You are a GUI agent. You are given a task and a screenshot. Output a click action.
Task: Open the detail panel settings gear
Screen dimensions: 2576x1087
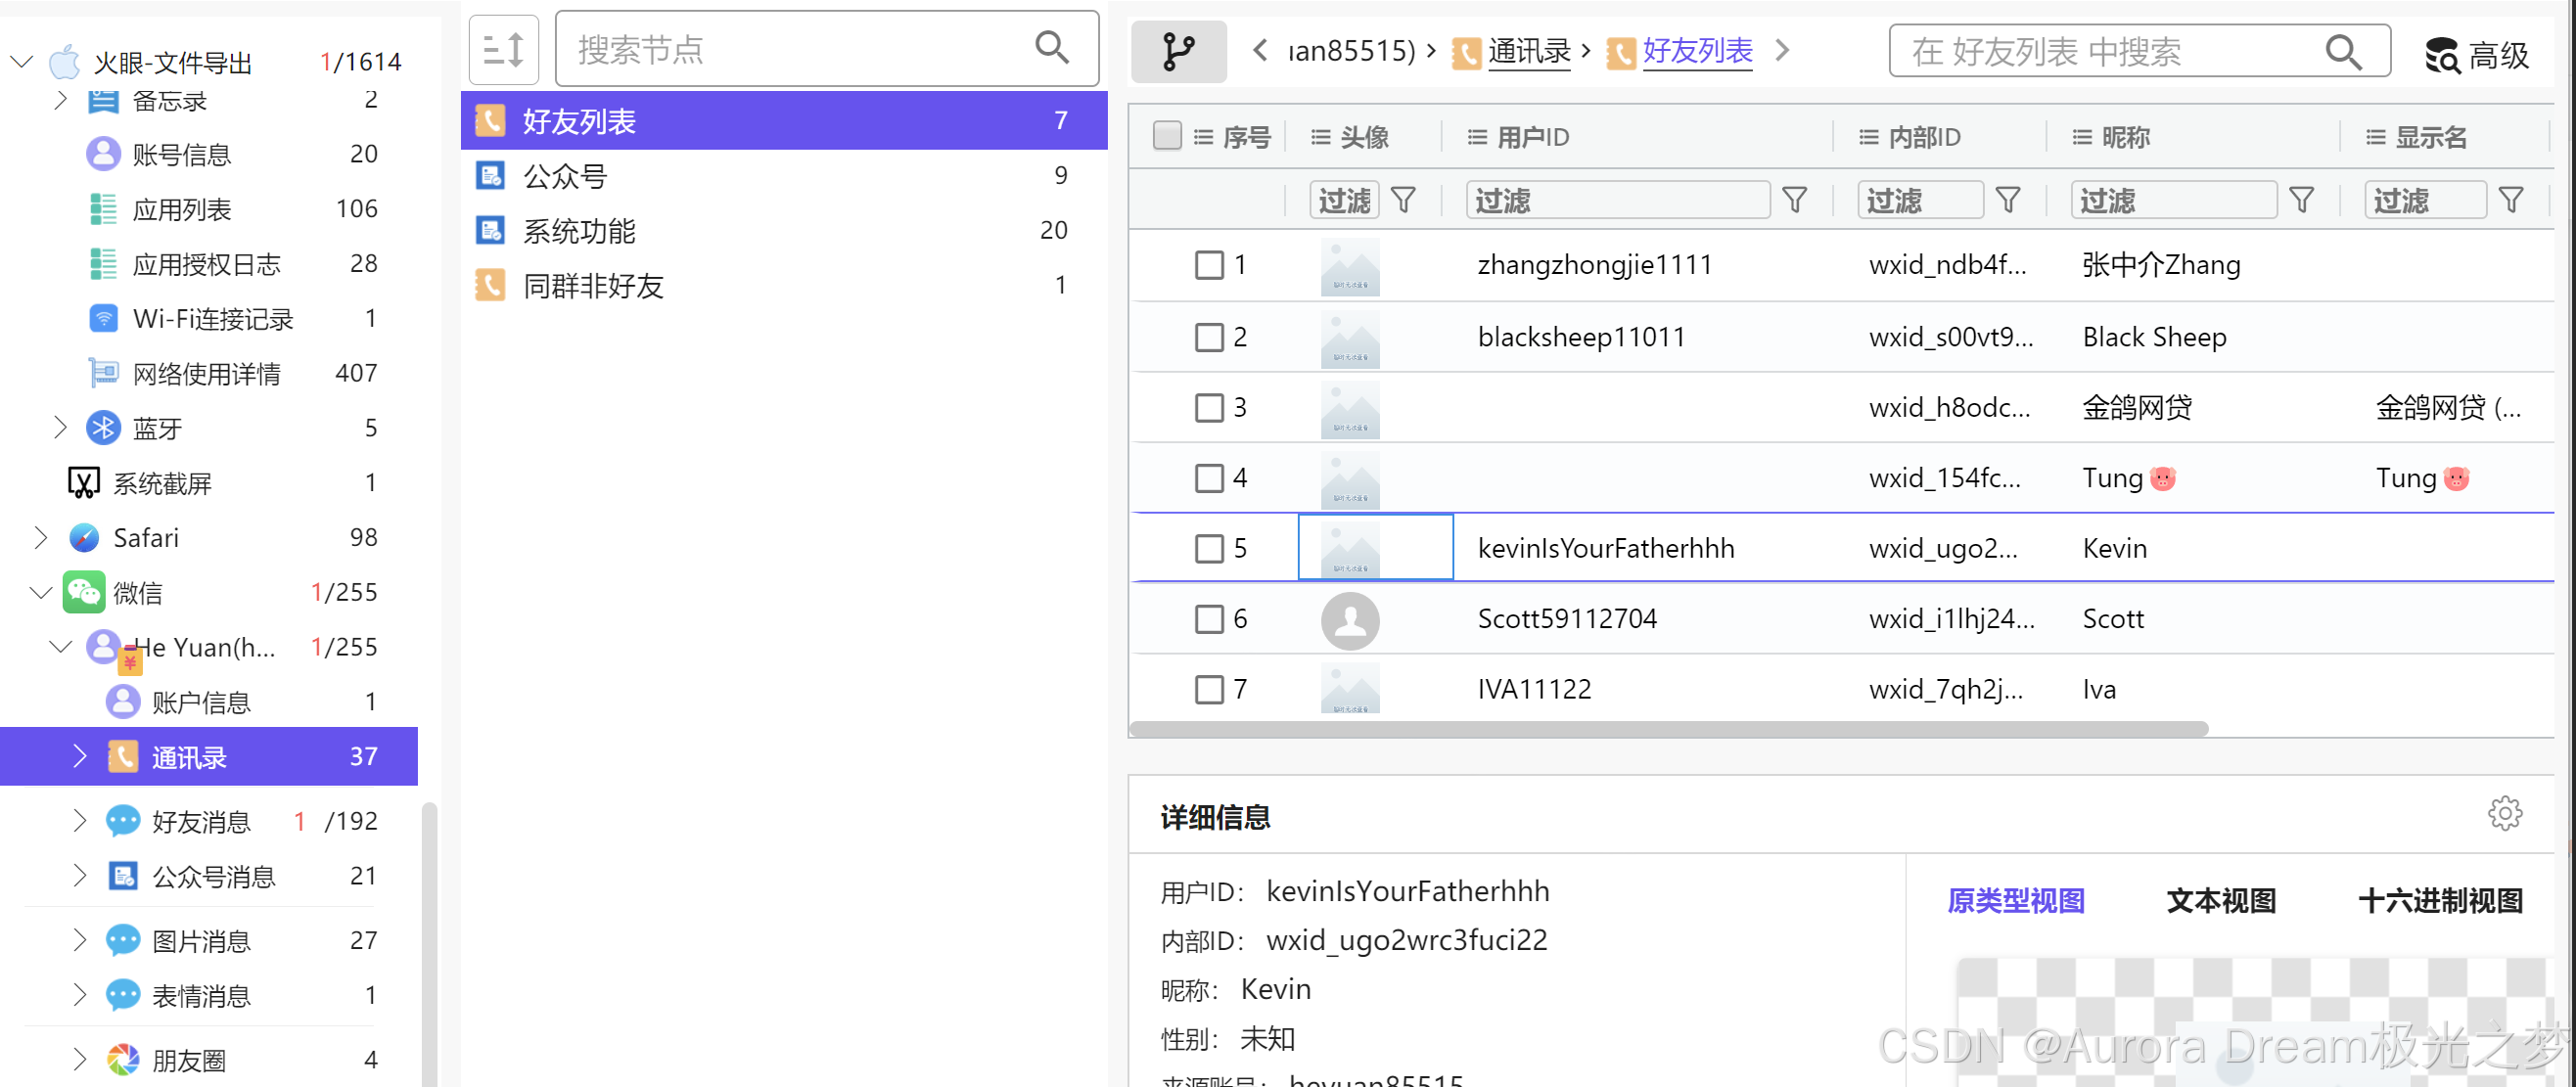2504,814
